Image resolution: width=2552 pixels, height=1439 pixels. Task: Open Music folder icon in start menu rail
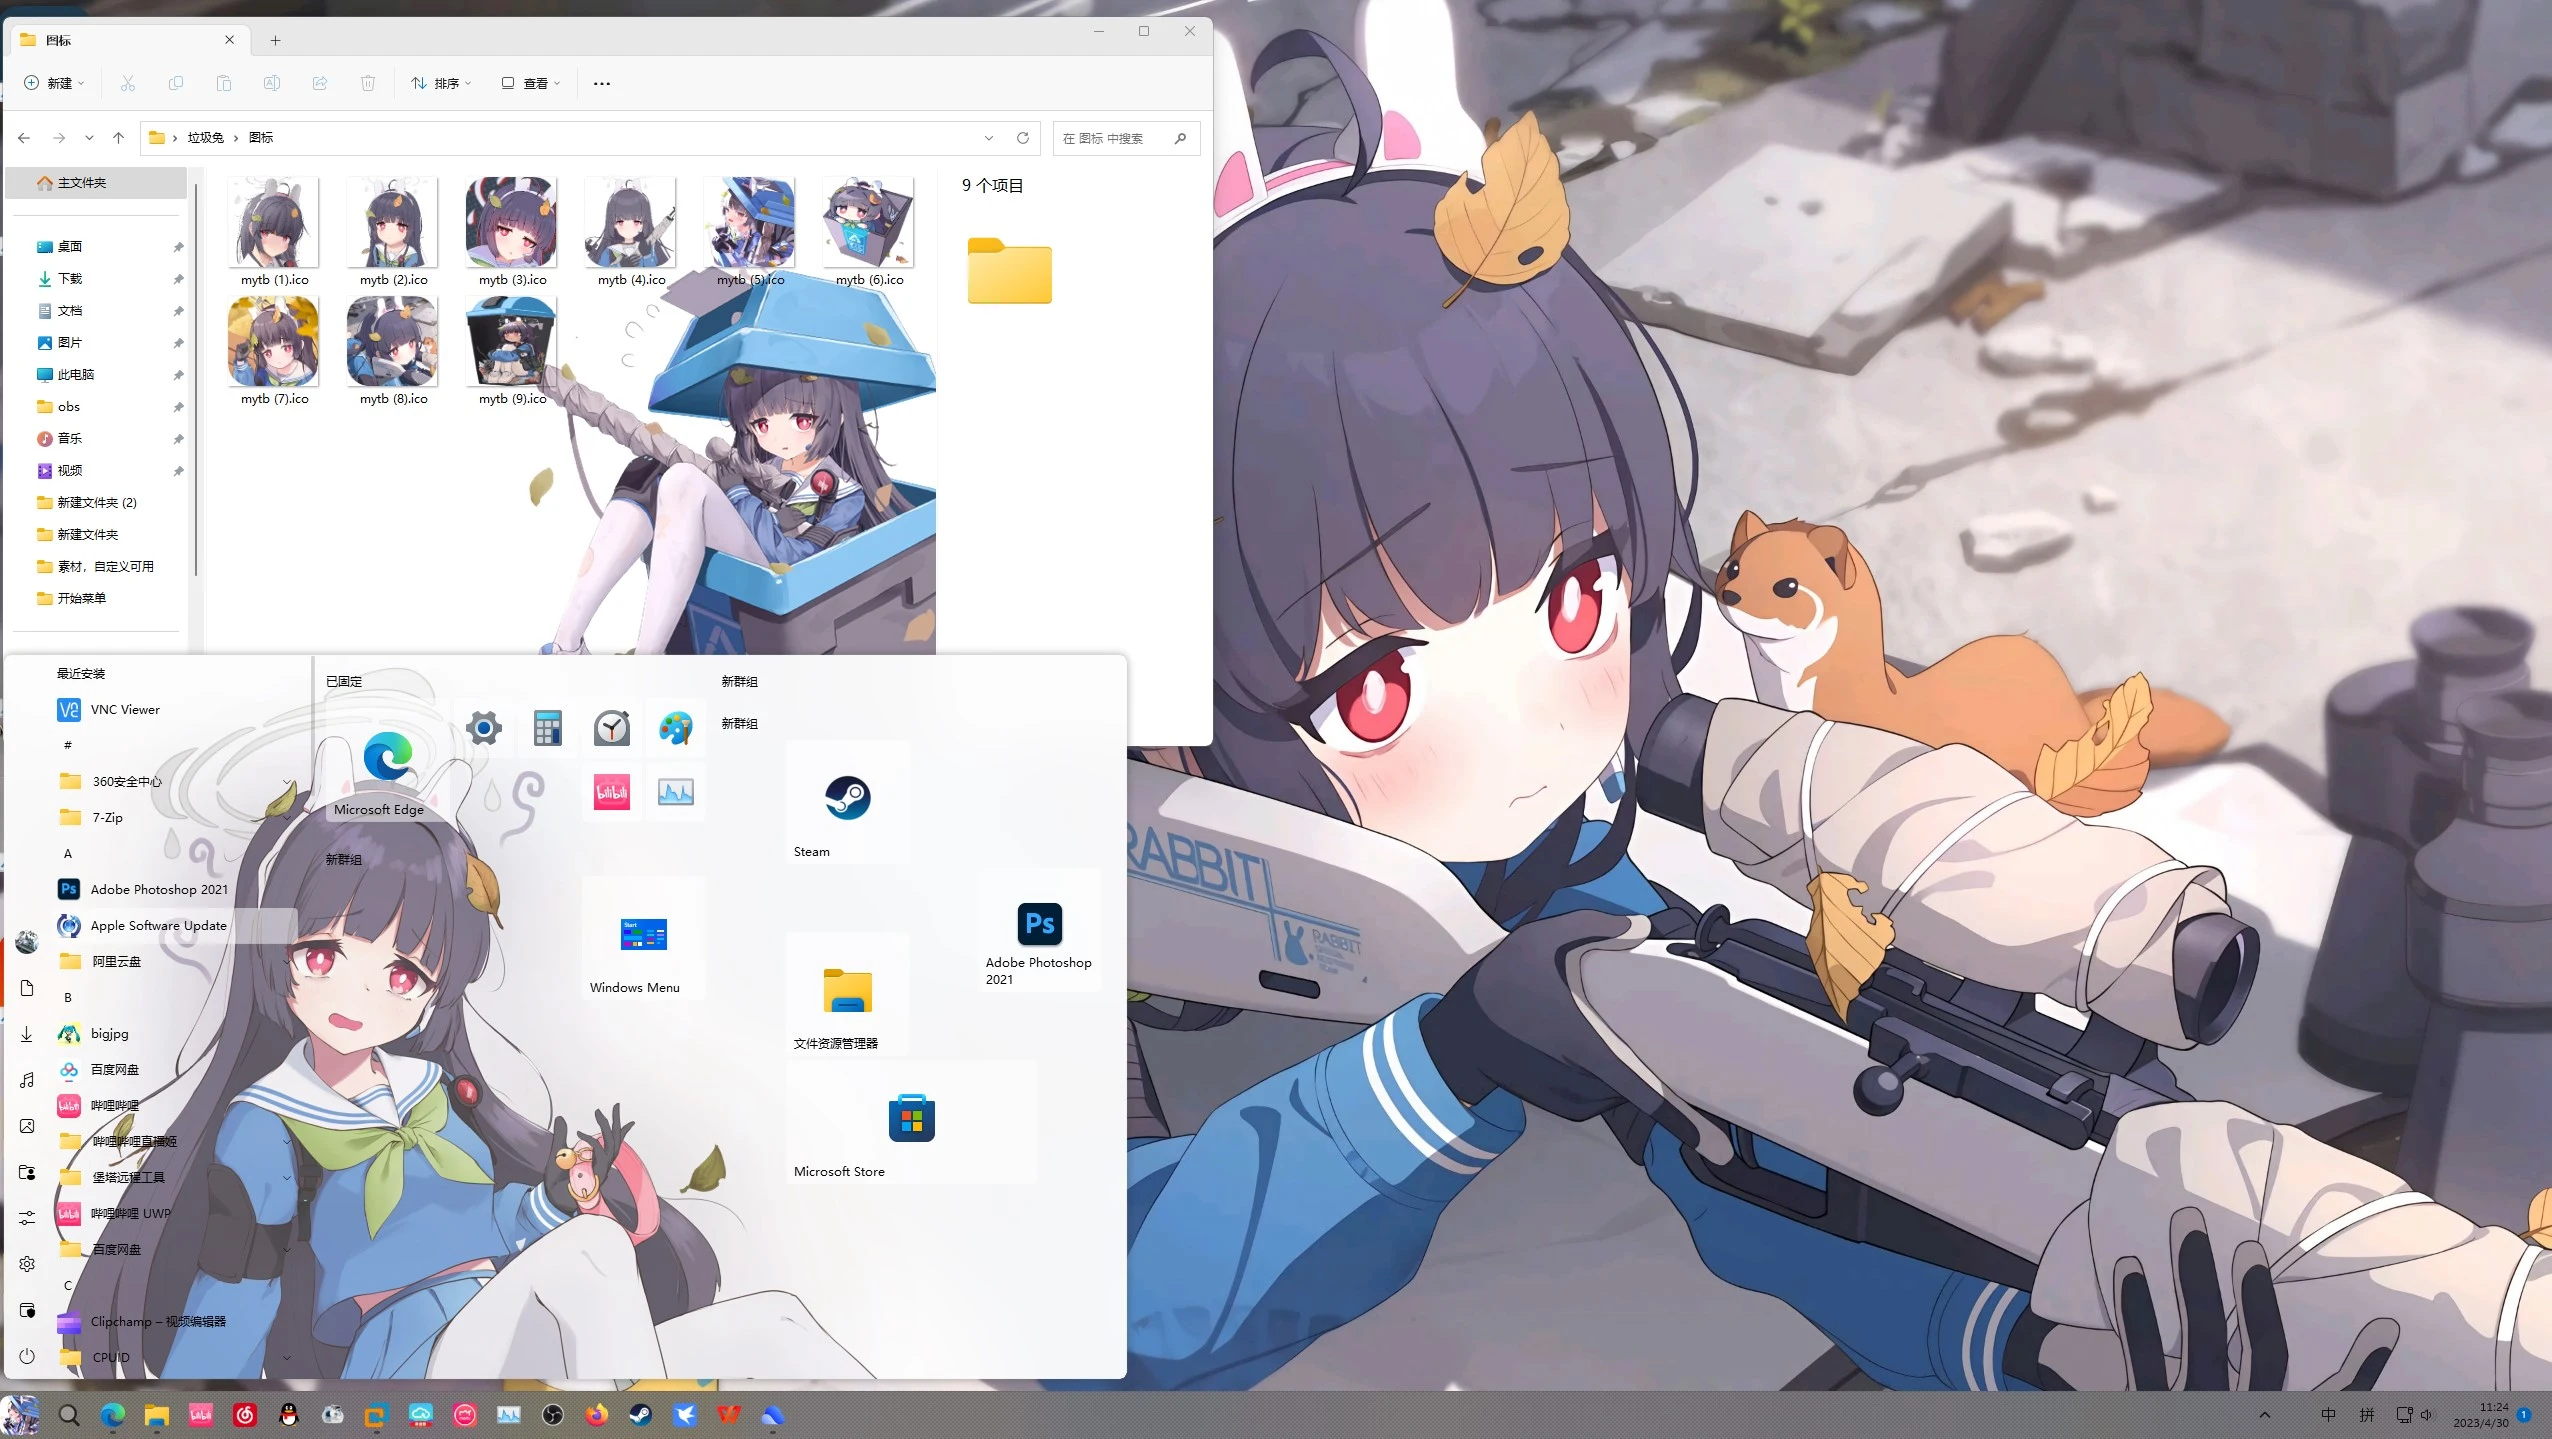27,1080
